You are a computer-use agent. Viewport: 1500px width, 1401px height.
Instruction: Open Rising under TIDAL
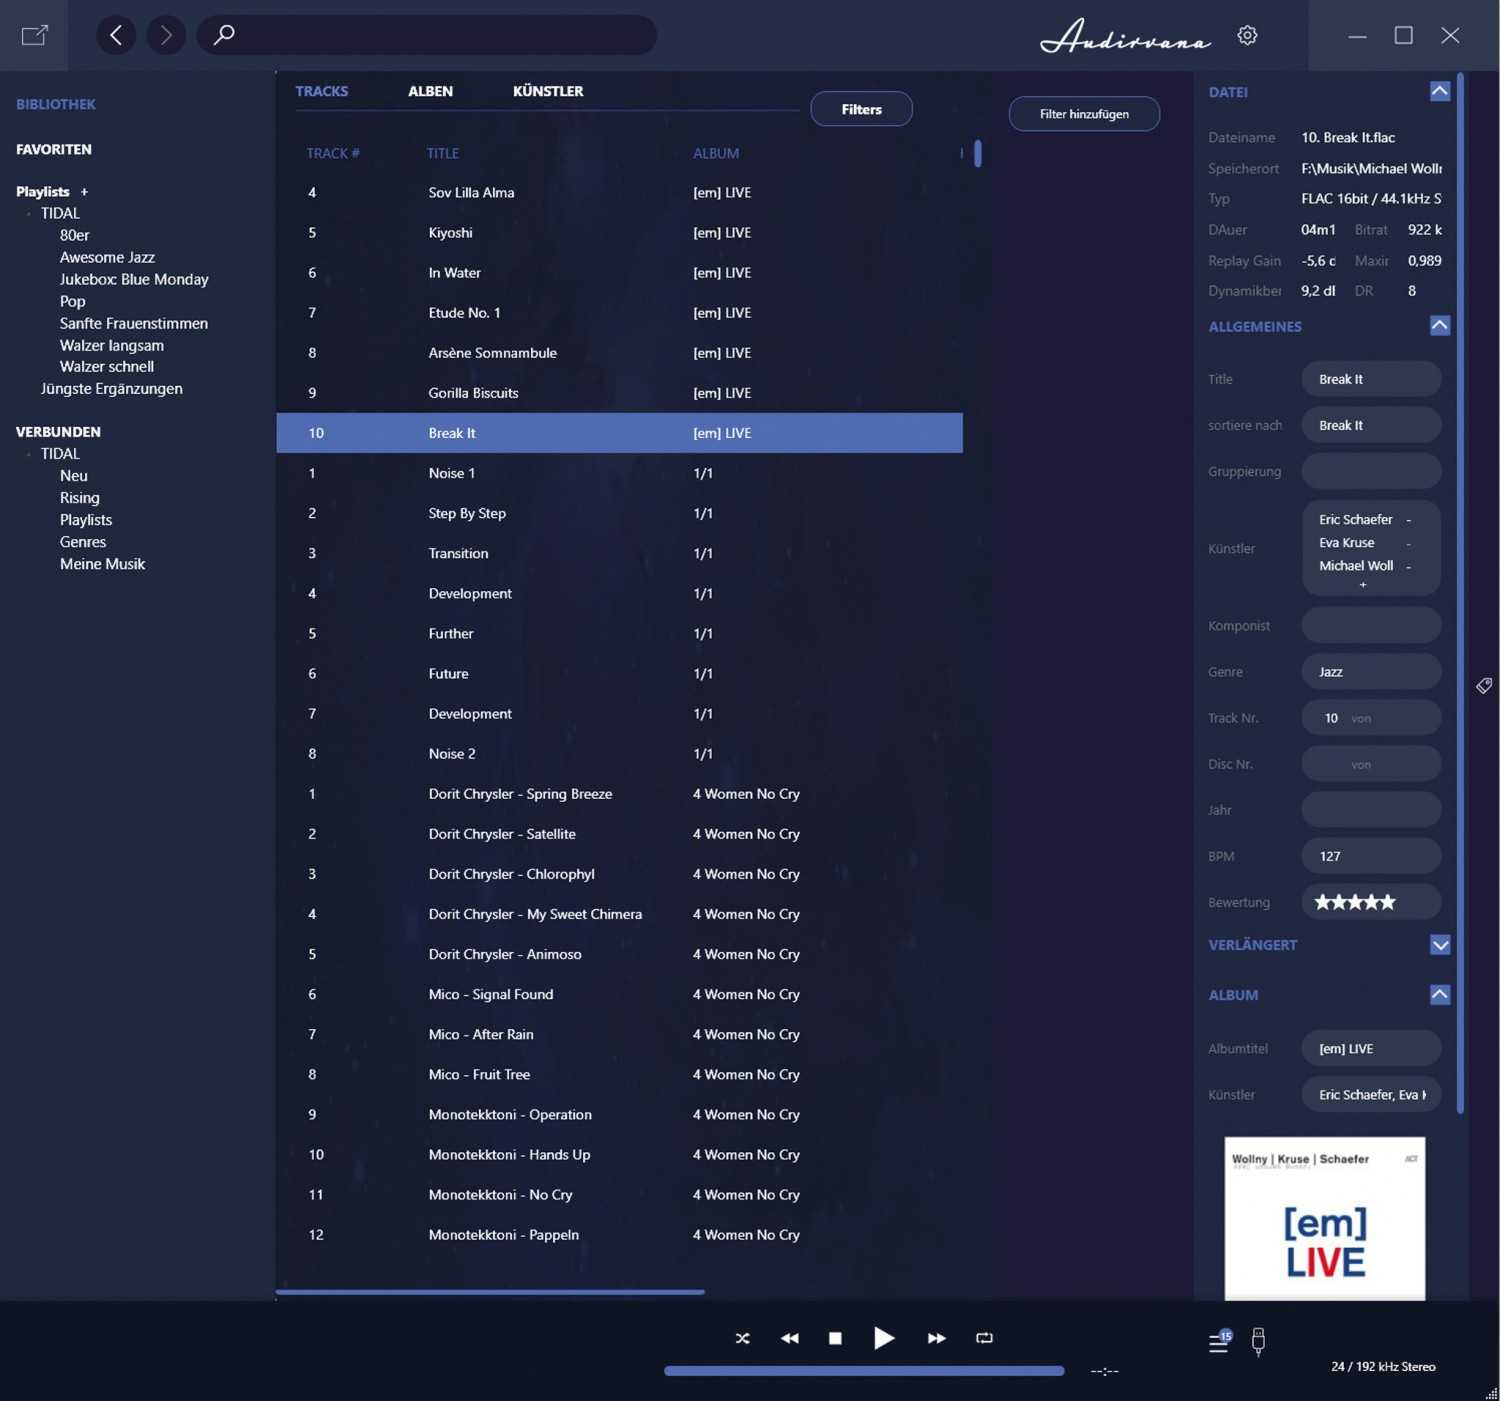click(79, 498)
